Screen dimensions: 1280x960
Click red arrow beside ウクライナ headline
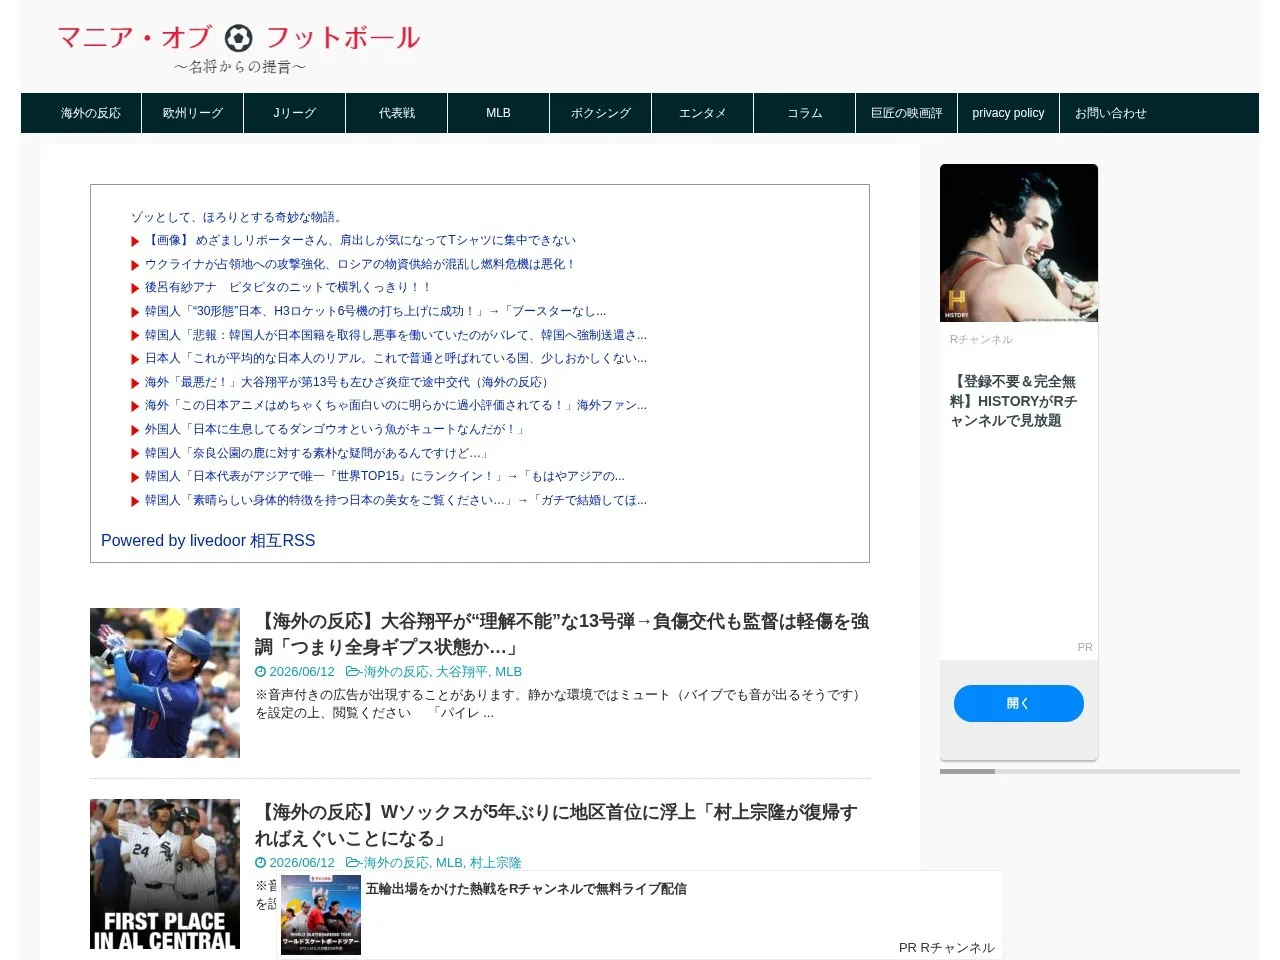(x=135, y=265)
